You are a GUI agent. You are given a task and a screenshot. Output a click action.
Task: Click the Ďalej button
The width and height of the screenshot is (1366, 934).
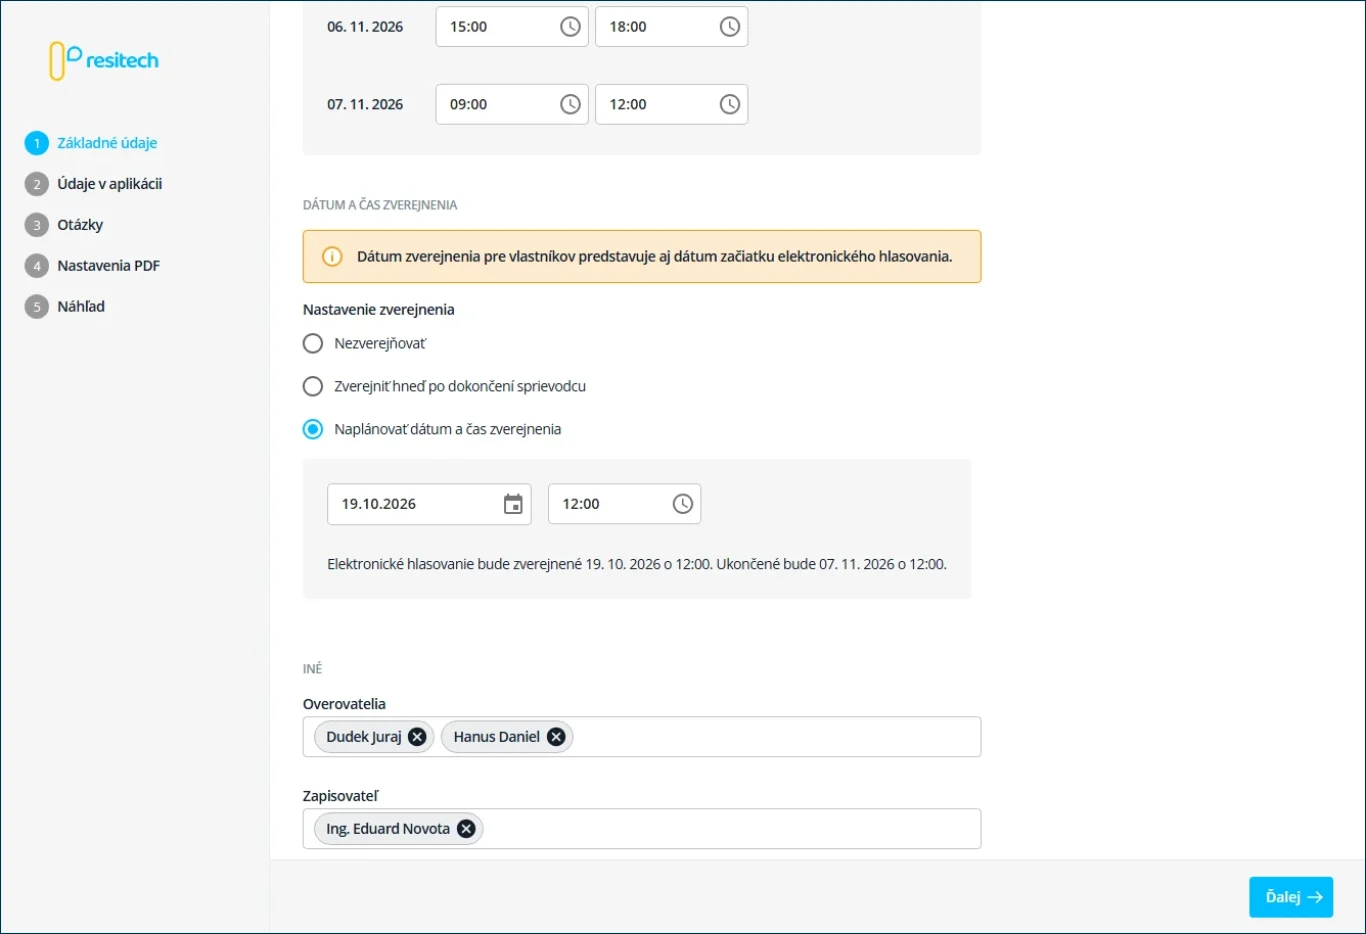click(1291, 897)
